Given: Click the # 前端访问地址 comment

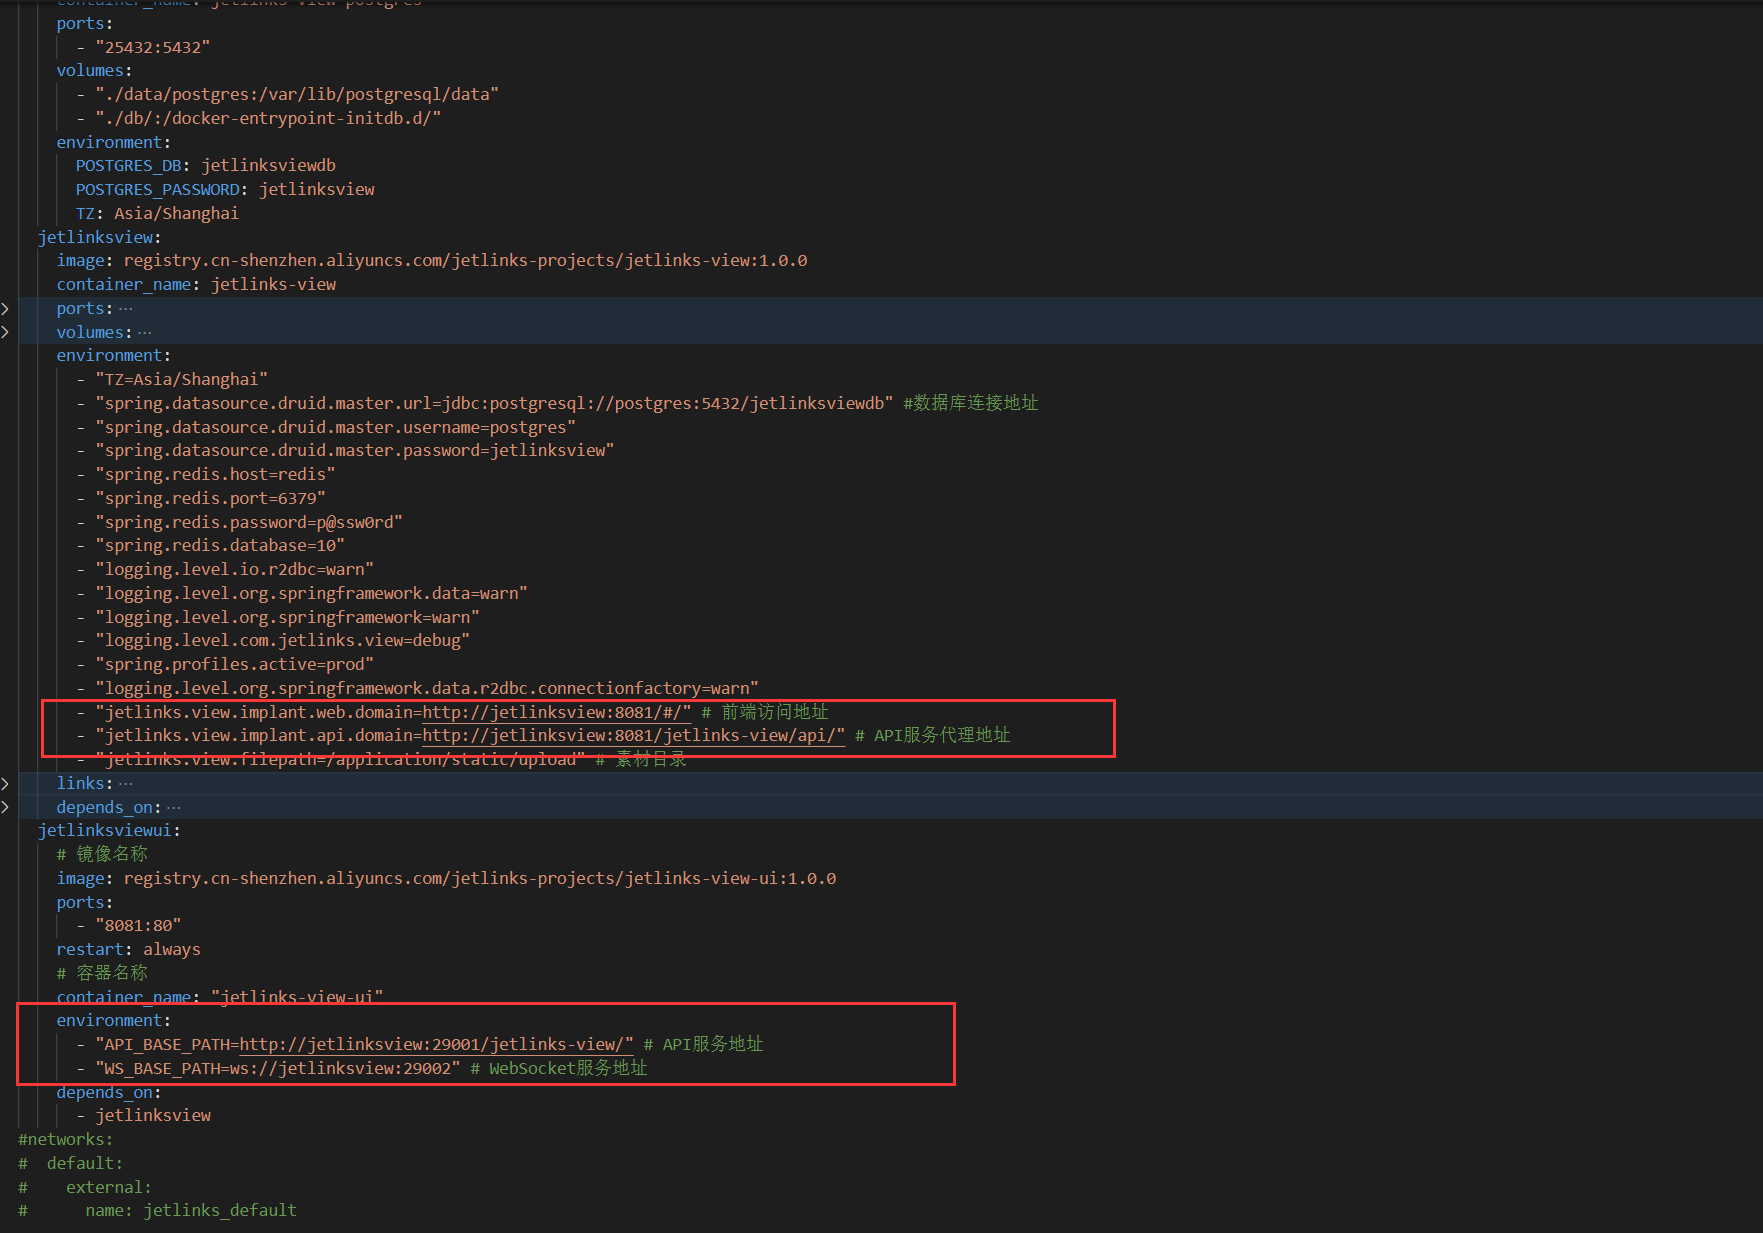Looking at the screenshot, I should (765, 712).
